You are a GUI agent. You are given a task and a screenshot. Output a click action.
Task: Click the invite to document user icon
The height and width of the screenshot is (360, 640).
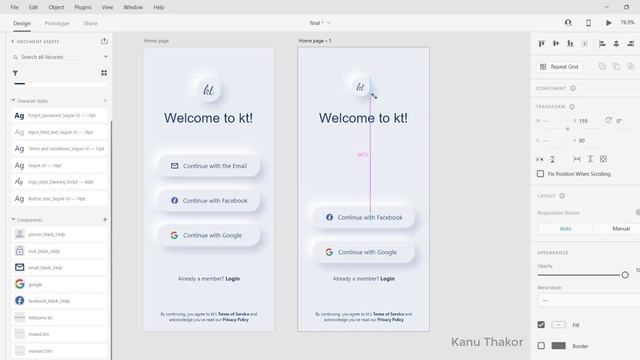[568, 23]
